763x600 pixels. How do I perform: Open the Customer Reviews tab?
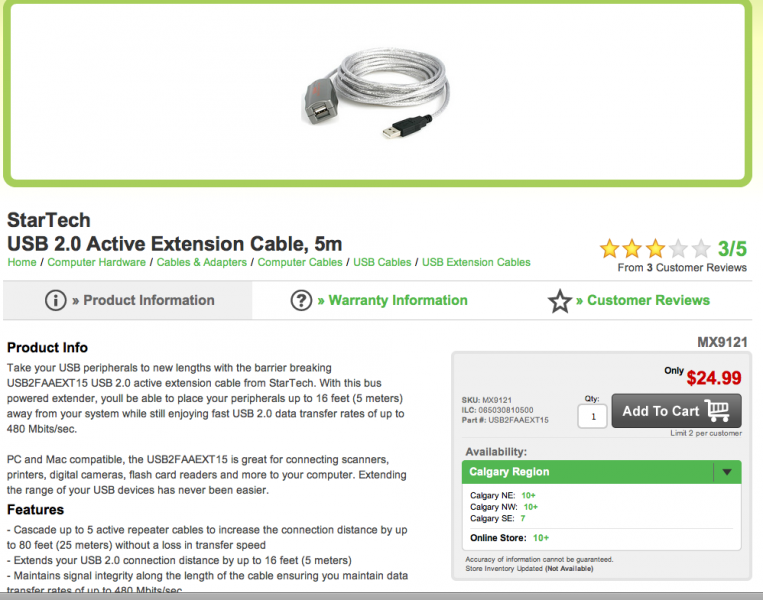[629, 300]
